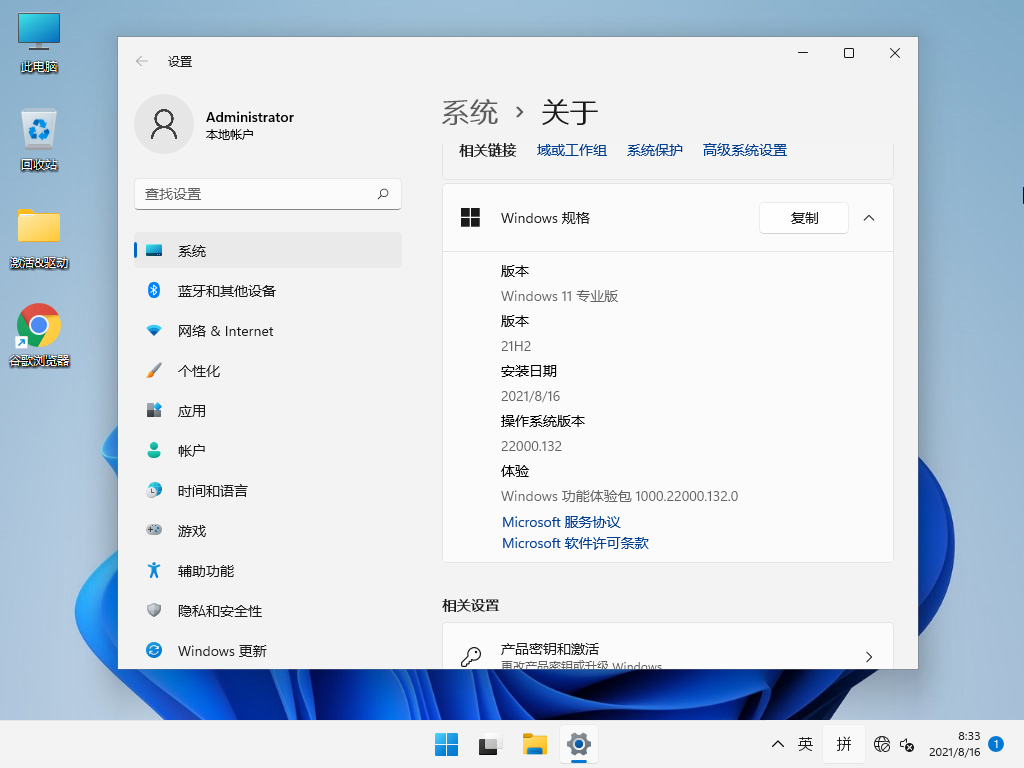Image resolution: width=1024 pixels, height=768 pixels.
Task: Click the Find a setting search box
Action: coord(258,194)
